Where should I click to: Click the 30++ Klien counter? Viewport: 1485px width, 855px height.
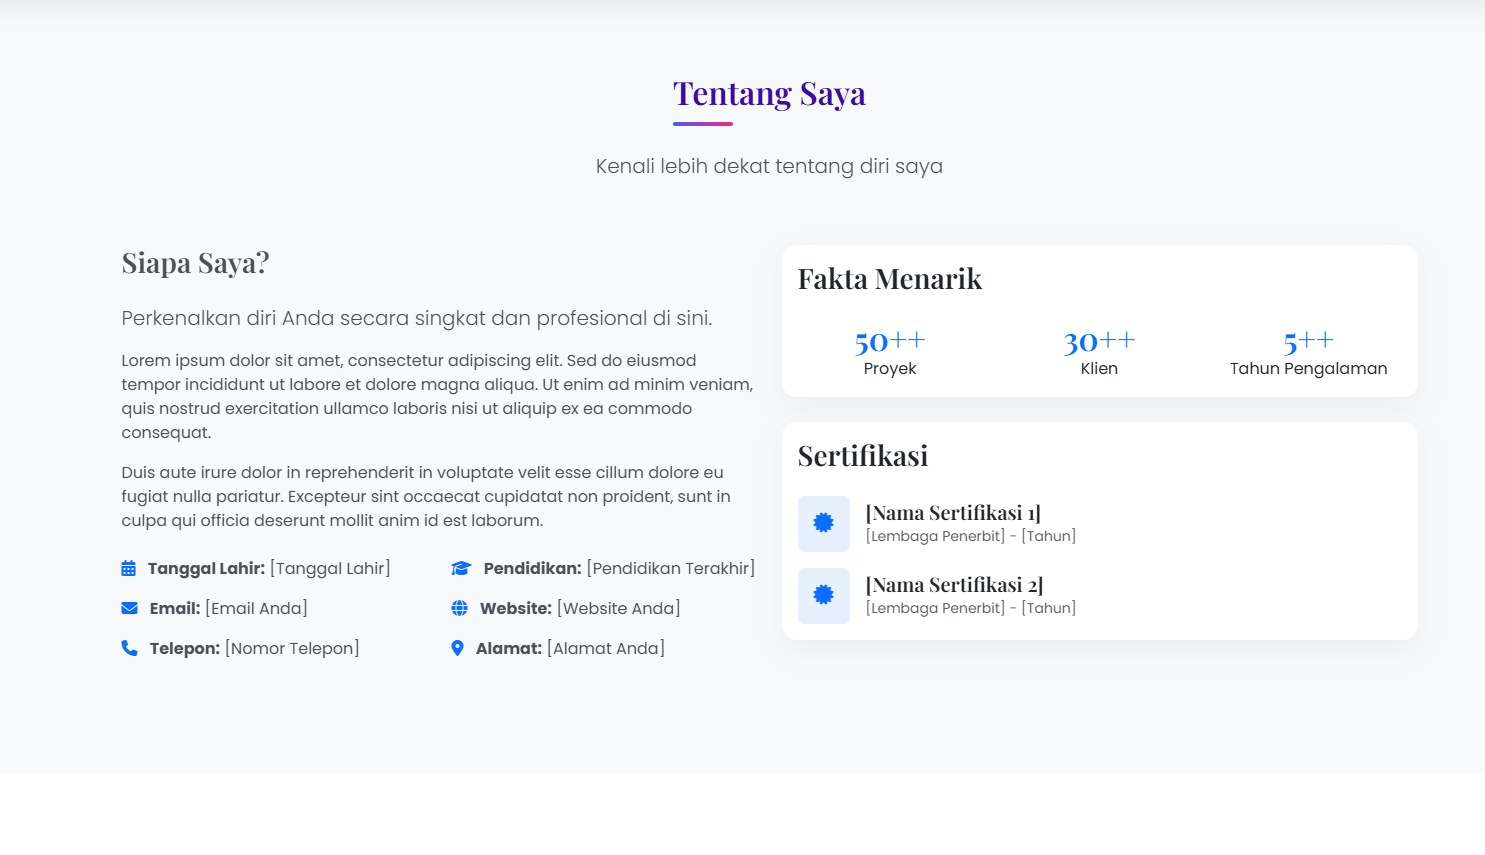tap(1099, 350)
